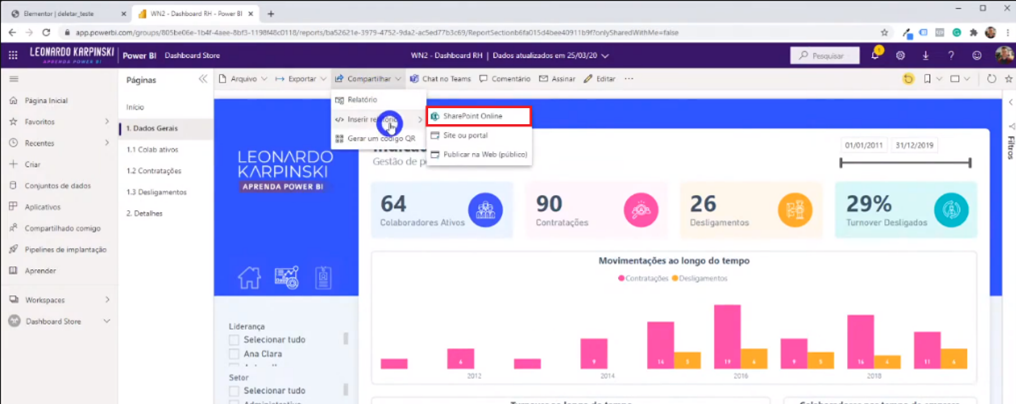
Task: Click the date range slider bar
Action: pos(907,162)
